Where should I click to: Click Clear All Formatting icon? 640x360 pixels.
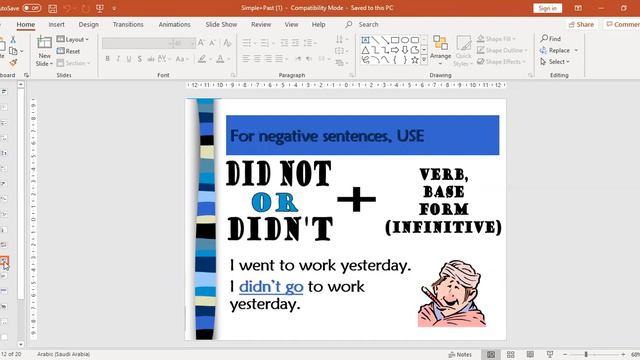point(227,43)
